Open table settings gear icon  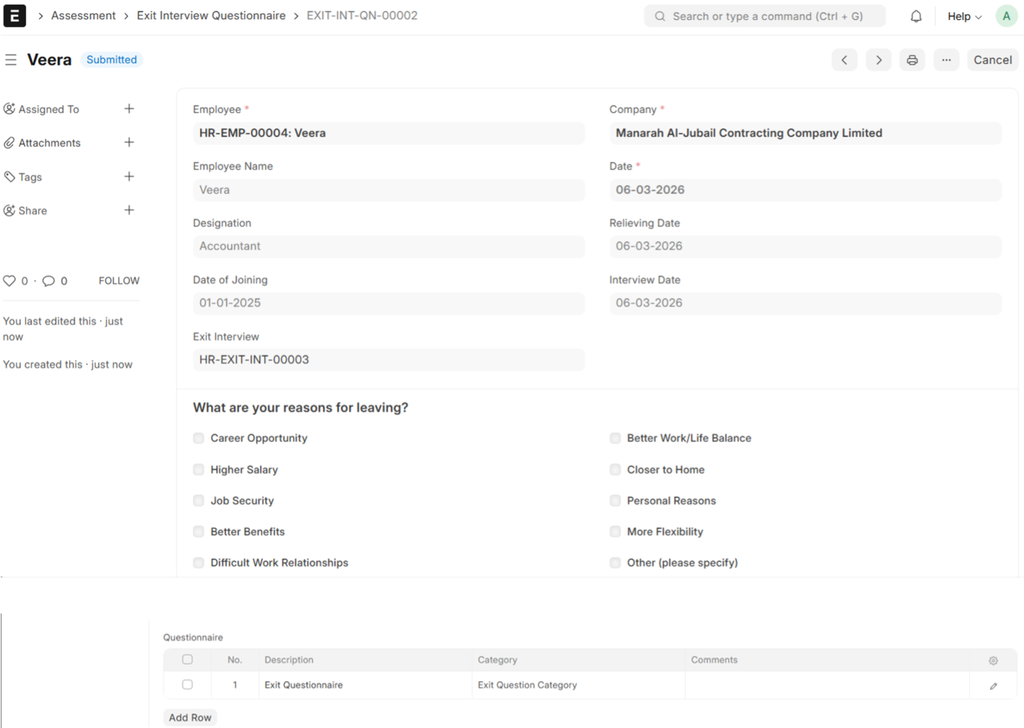[993, 661]
